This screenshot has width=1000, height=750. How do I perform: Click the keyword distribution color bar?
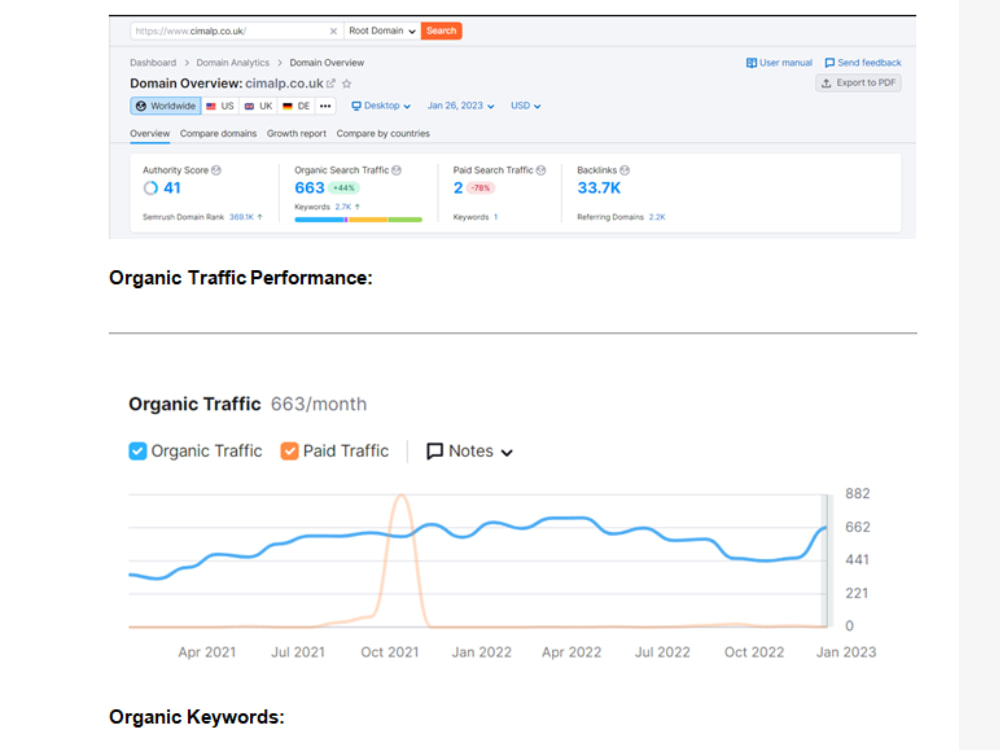(358, 219)
